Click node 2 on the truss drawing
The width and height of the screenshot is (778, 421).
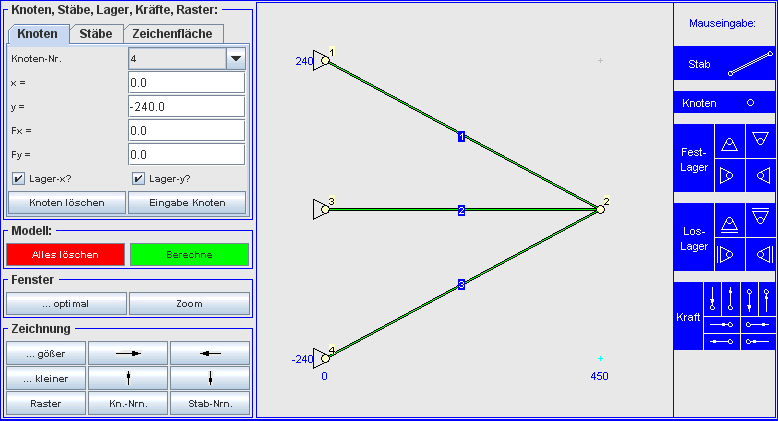(x=600, y=210)
